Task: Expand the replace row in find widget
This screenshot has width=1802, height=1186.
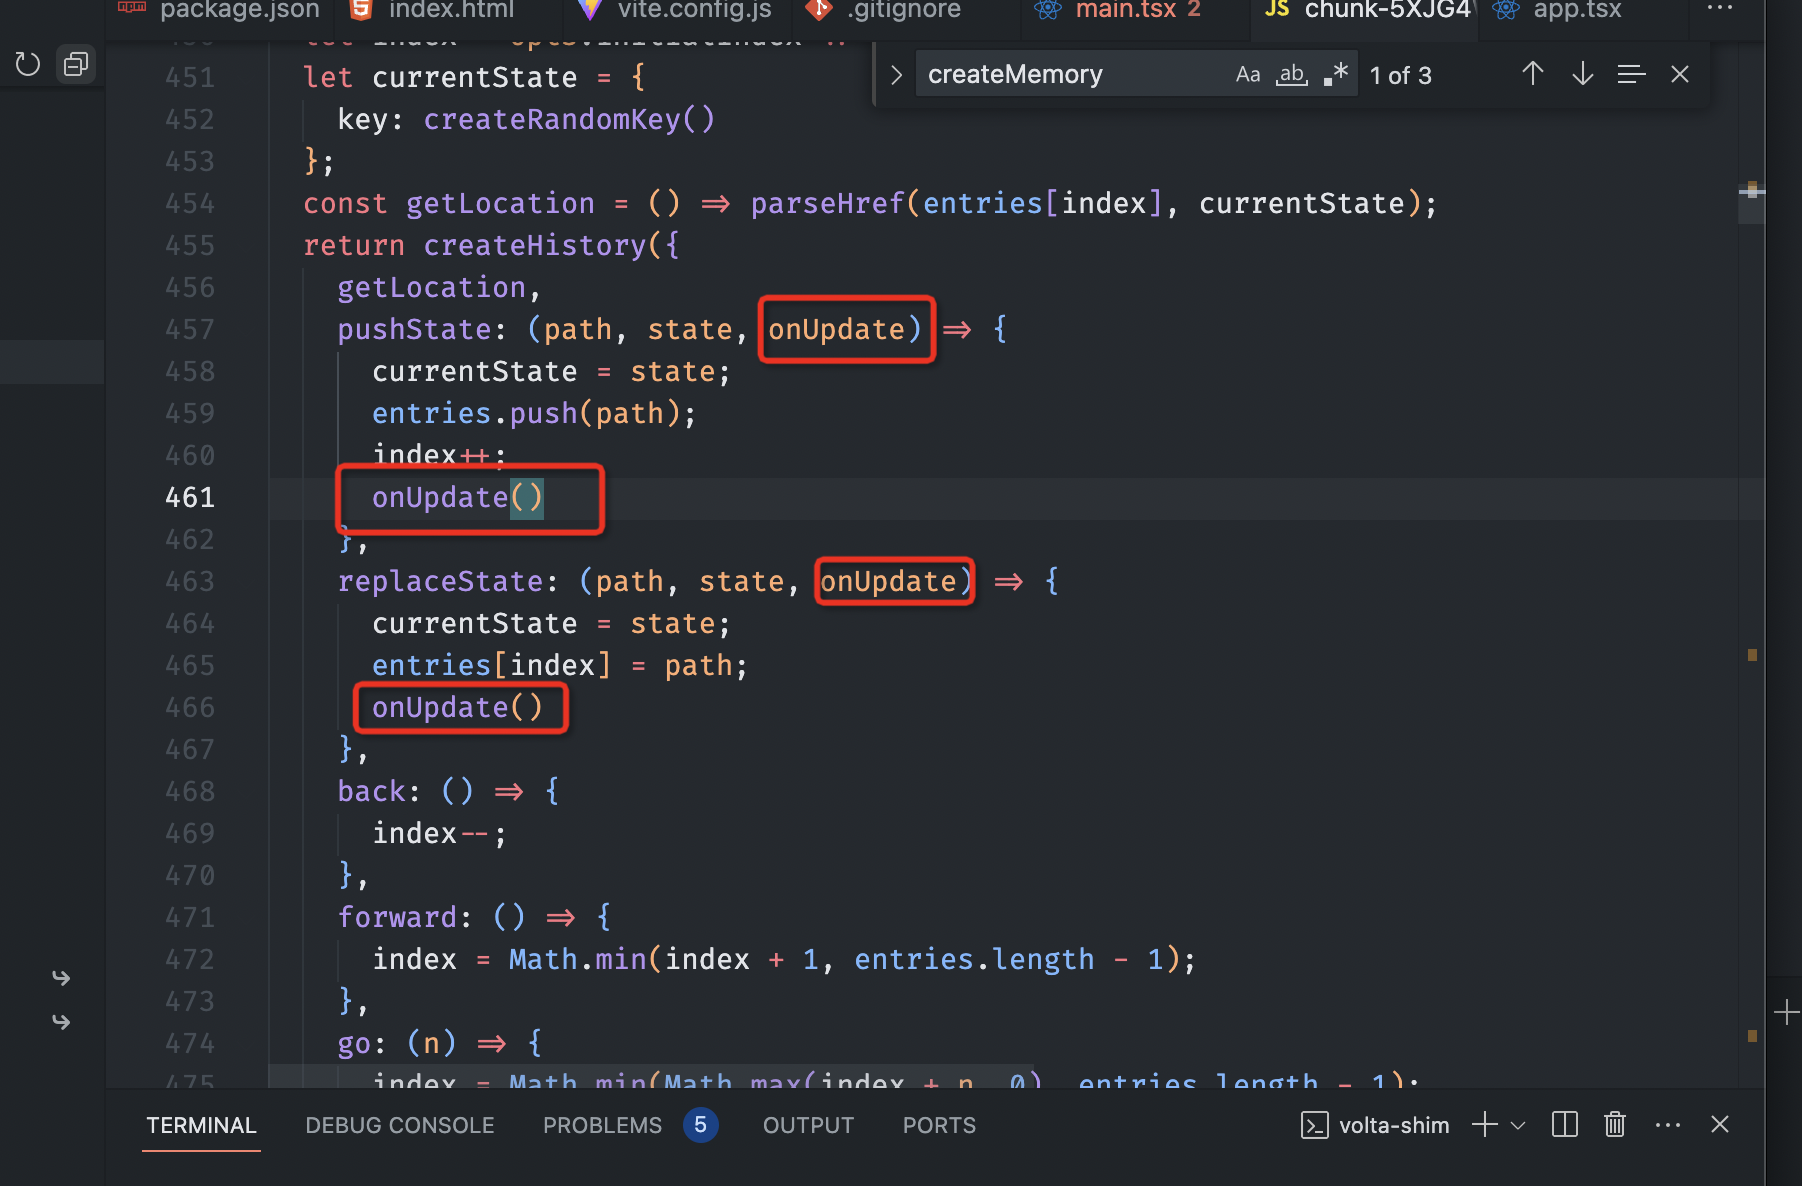Action: [896, 75]
